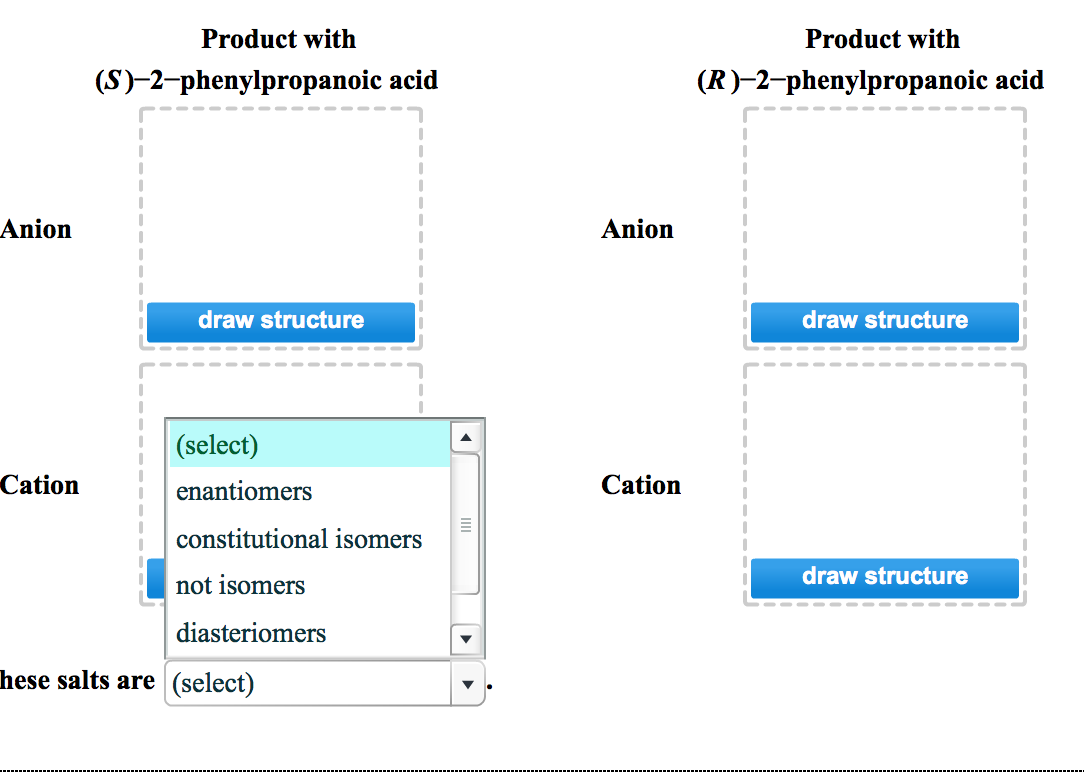The height and width of the screenshot is (774, 1084).
Task: Click draw structure for the R-acid cation
Action: [x=884, y=578]
